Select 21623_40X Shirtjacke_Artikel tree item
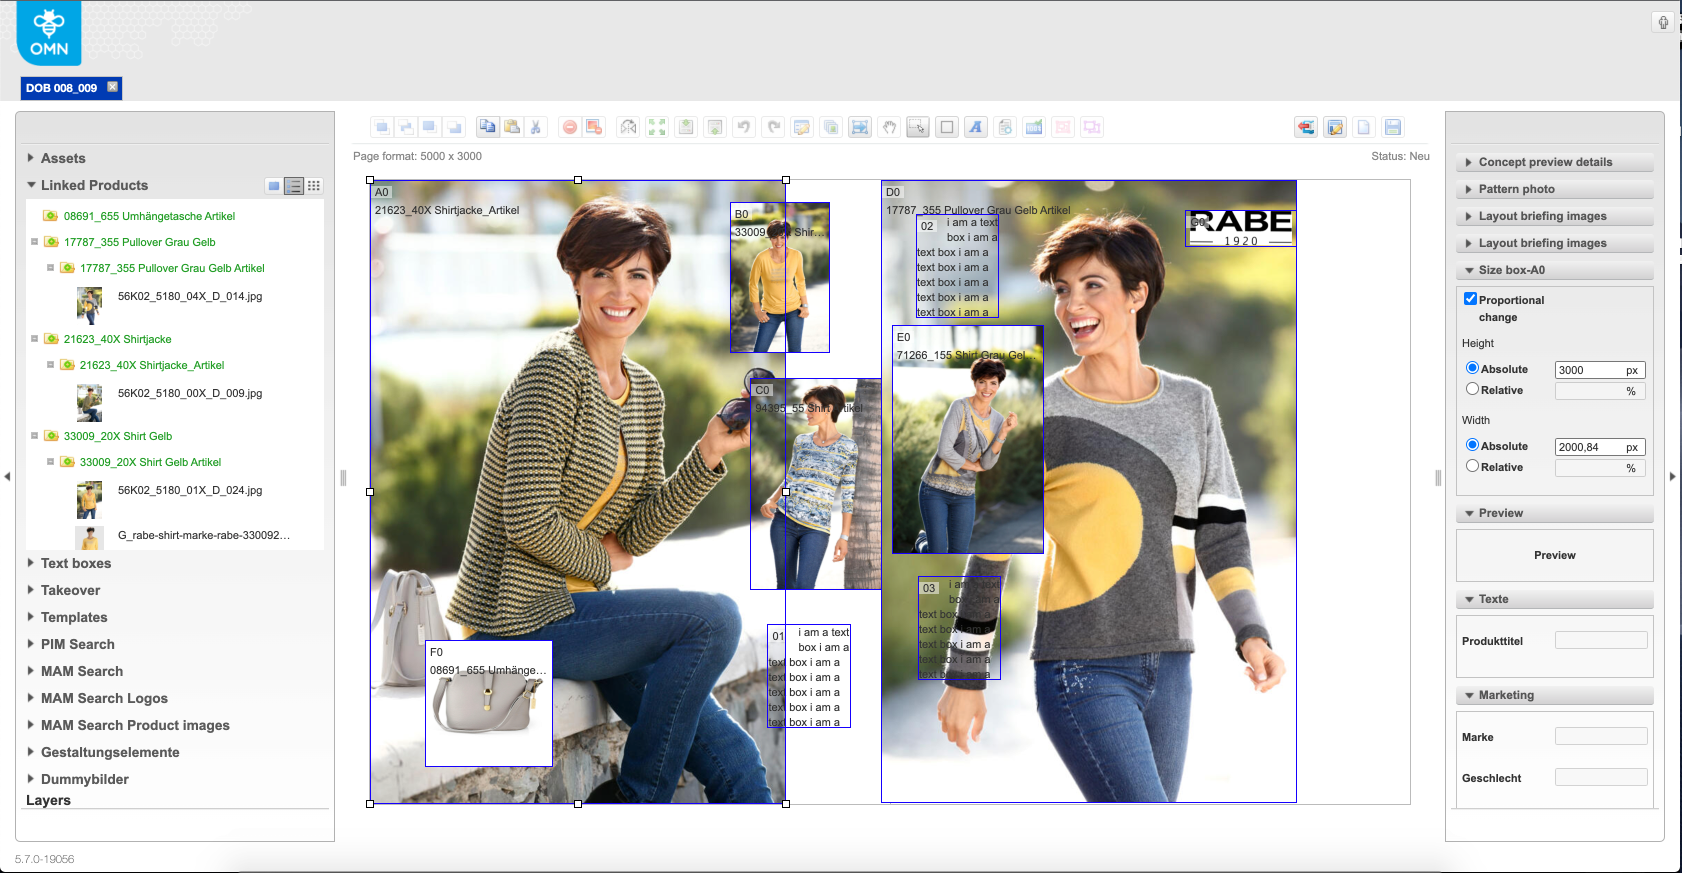The image size is (1682, 873). pyautogui.click(x=152, y=365)
